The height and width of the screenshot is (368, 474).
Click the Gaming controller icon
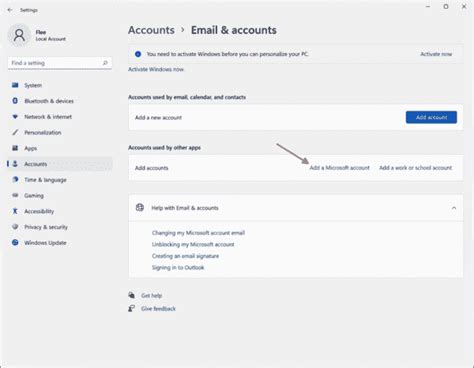15,195
